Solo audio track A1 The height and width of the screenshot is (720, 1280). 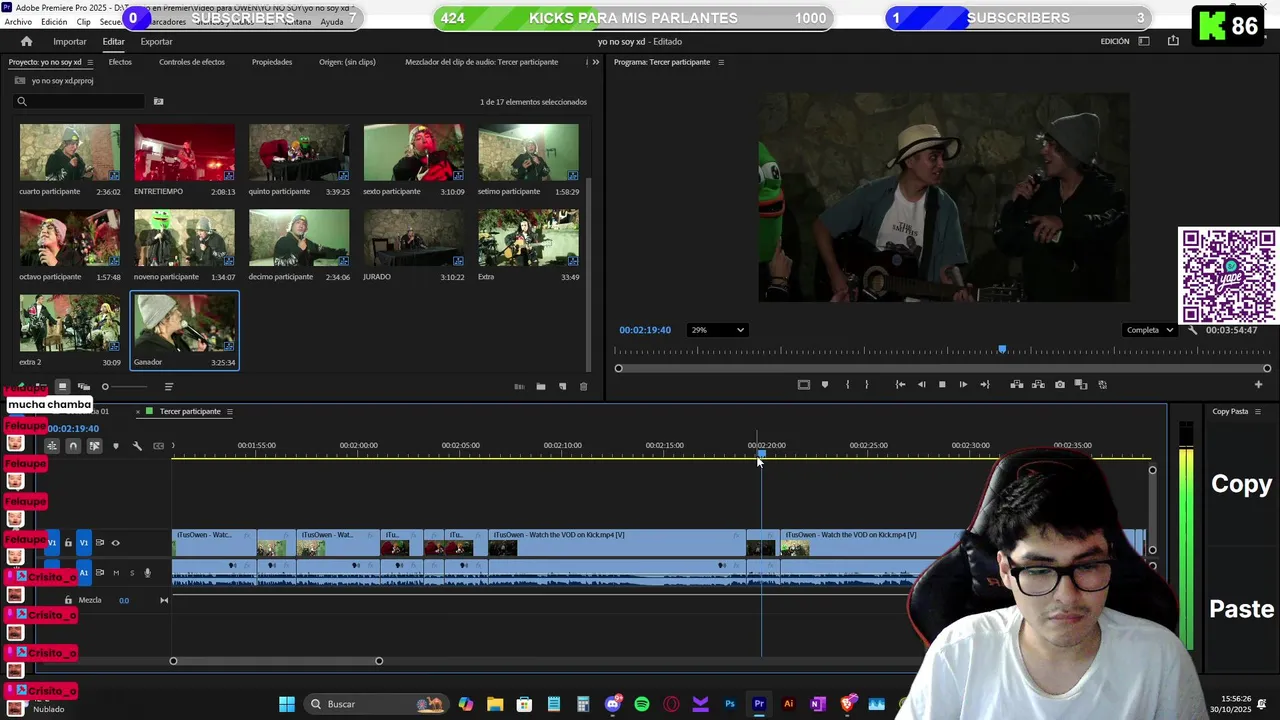click(x=131, y=573)
